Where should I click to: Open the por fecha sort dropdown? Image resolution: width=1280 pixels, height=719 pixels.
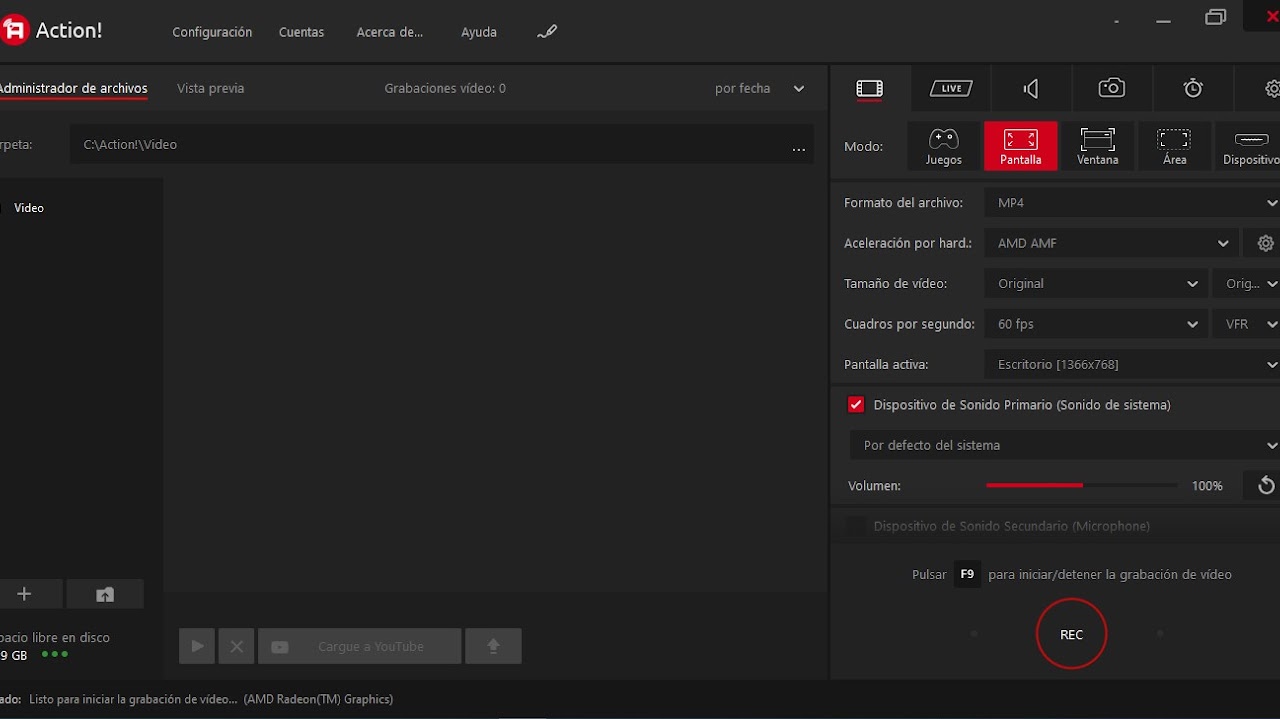758,89
